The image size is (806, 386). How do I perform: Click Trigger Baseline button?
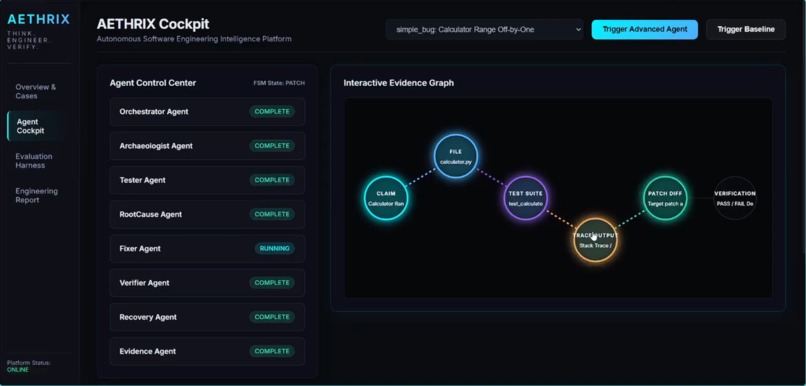click(746, 30)
